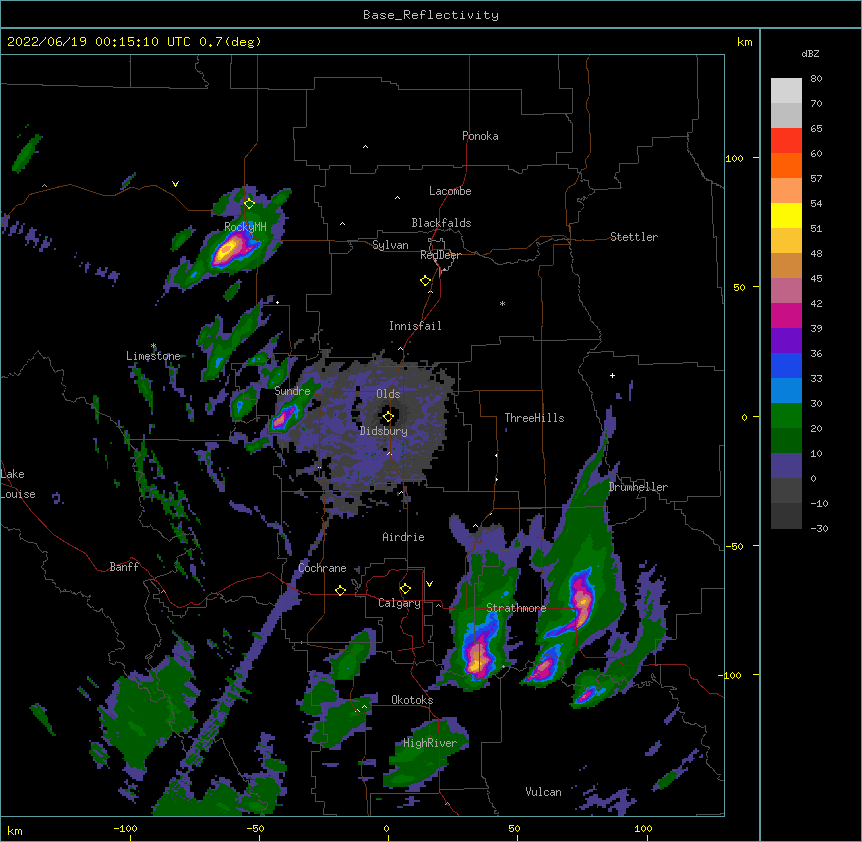
Task: Click the Blackfalds city label
Action: (x=441, y=223)
